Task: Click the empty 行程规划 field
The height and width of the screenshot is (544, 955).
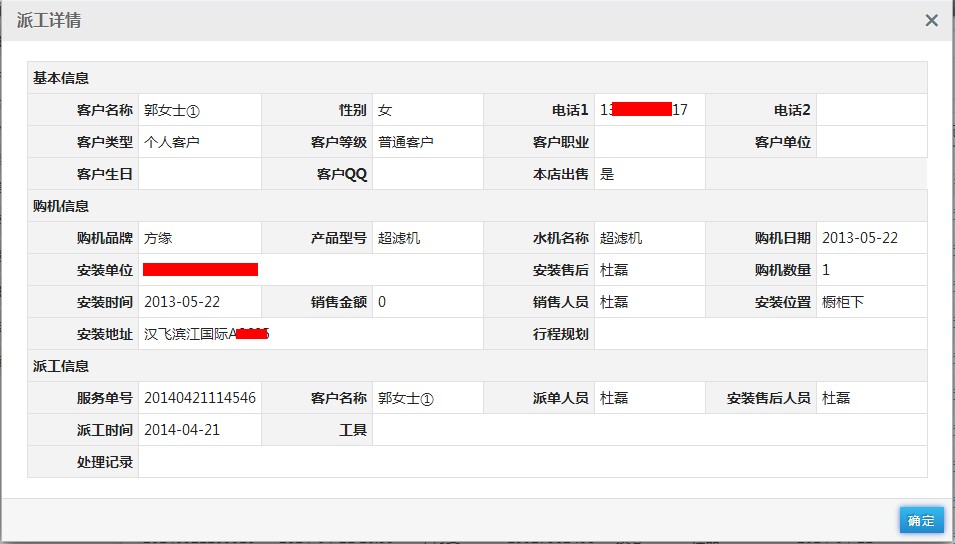Action: (760, 334)
